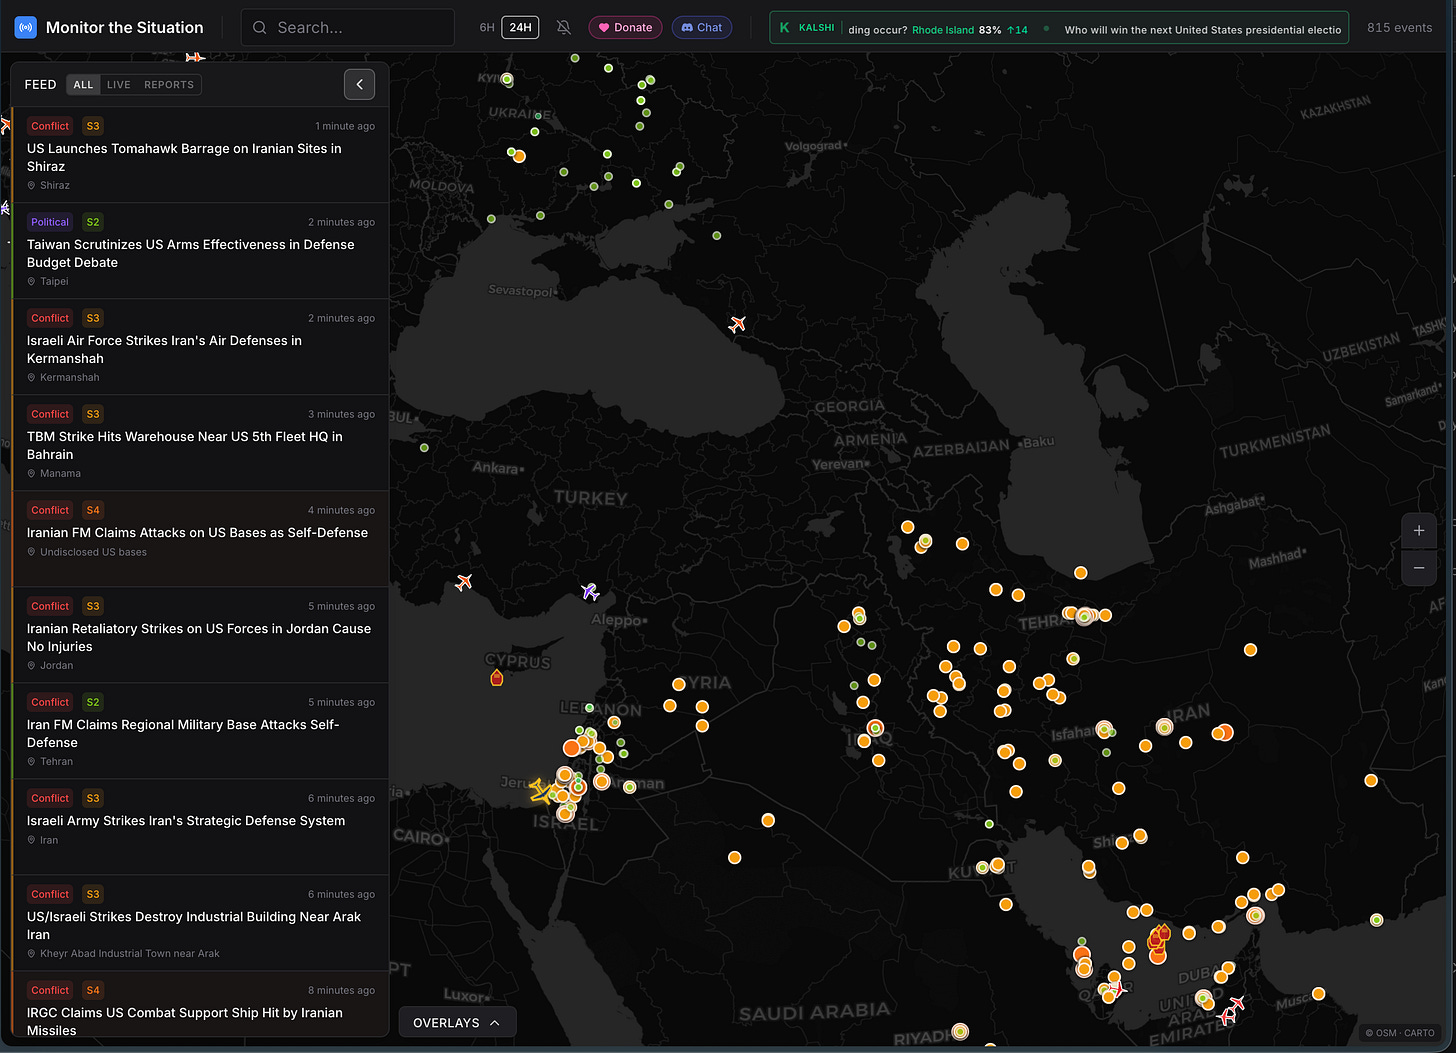
Task: Click the Search input field
Action: [348, 28]
